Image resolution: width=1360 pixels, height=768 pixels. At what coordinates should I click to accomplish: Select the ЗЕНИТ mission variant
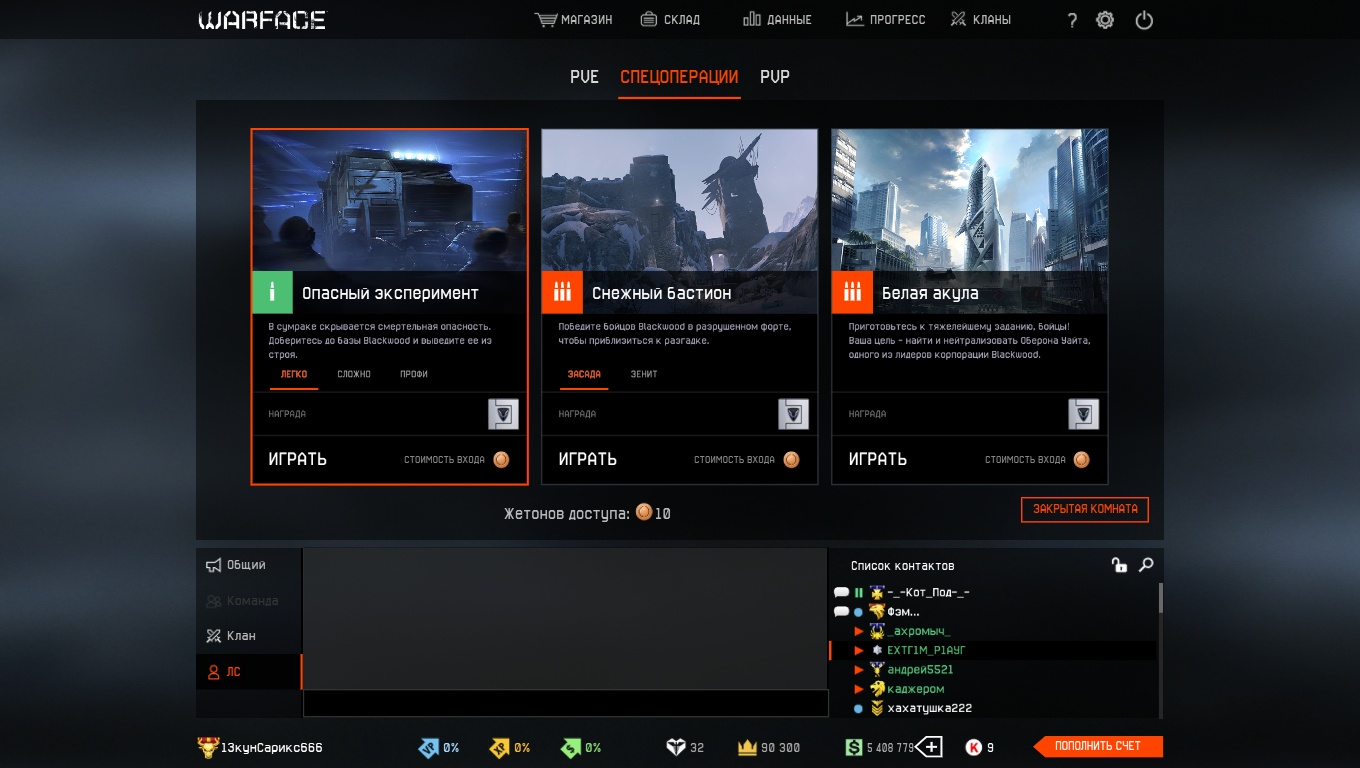[644, 374]
